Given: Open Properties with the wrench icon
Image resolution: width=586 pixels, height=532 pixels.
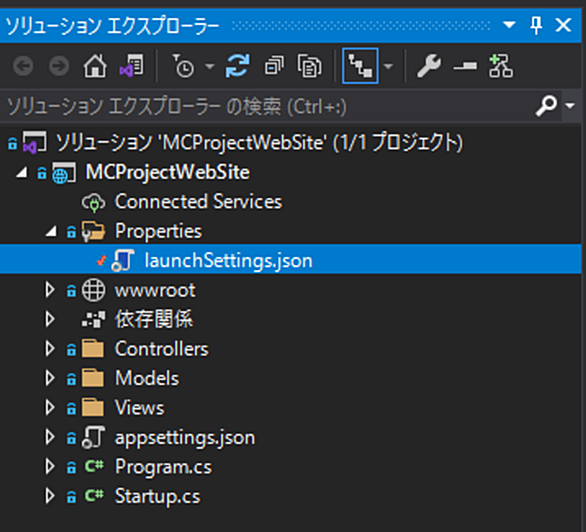Looking at the screenshot, I should (429, 66).
